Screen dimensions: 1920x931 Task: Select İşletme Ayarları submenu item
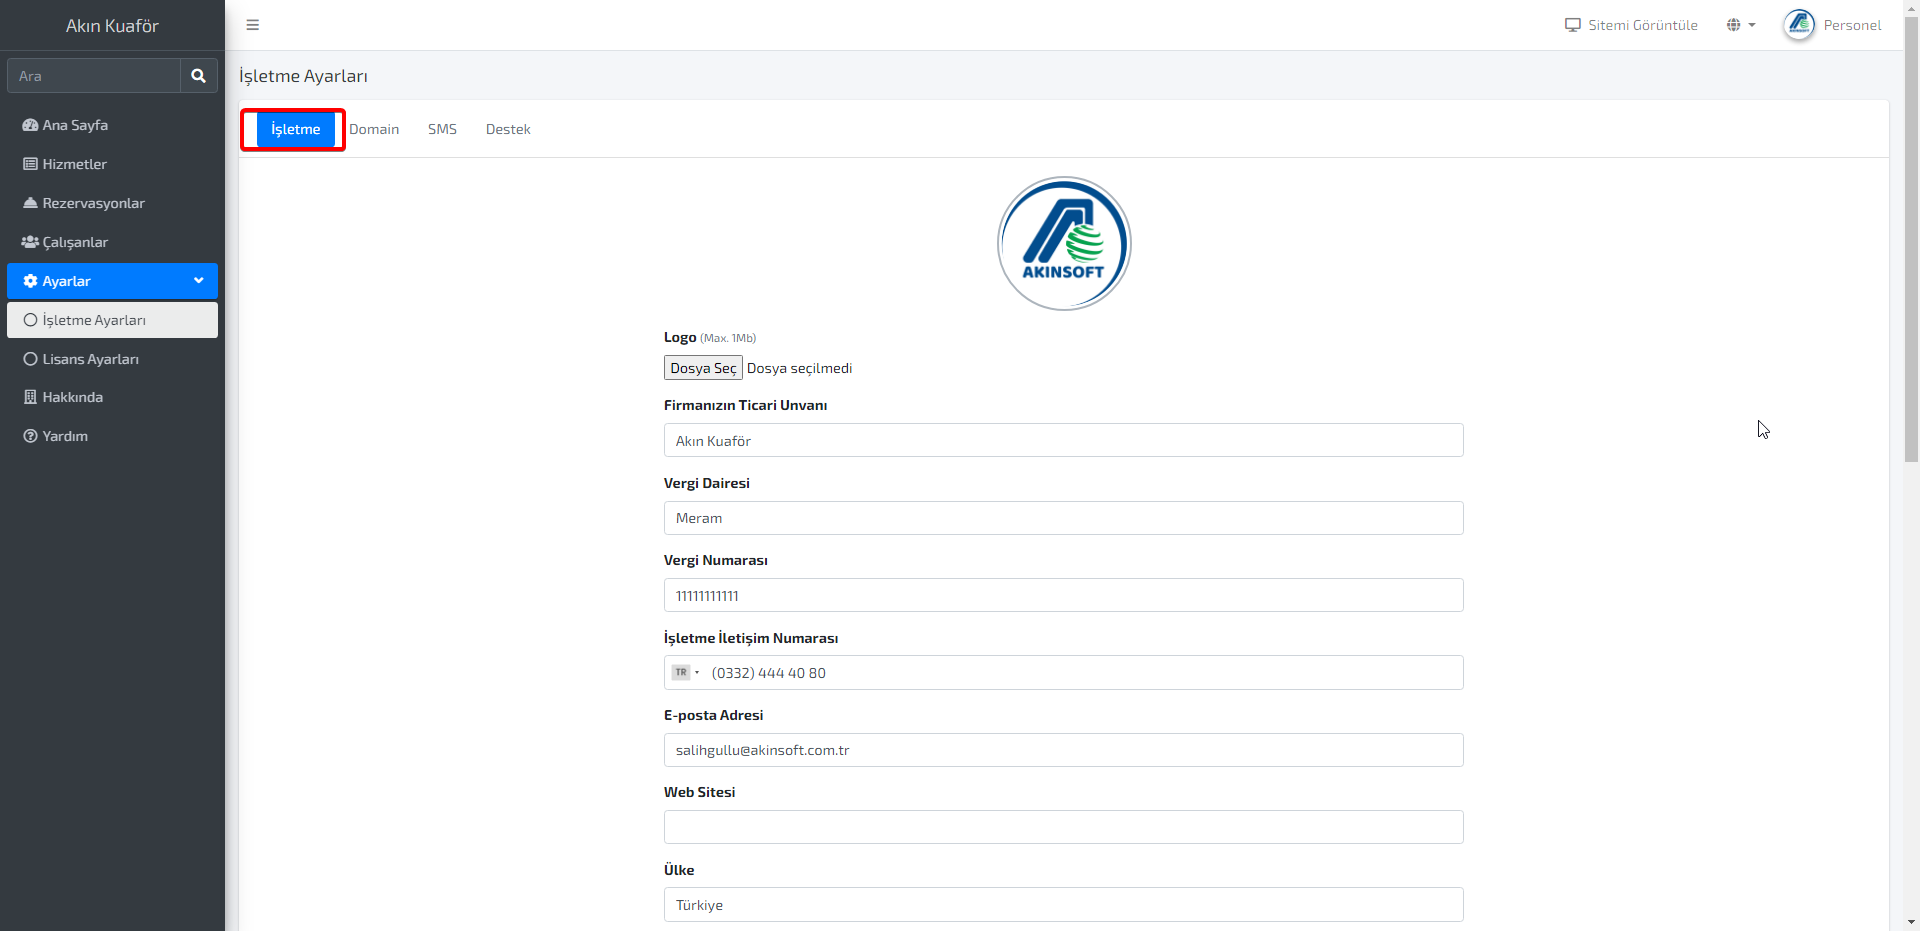112,320
